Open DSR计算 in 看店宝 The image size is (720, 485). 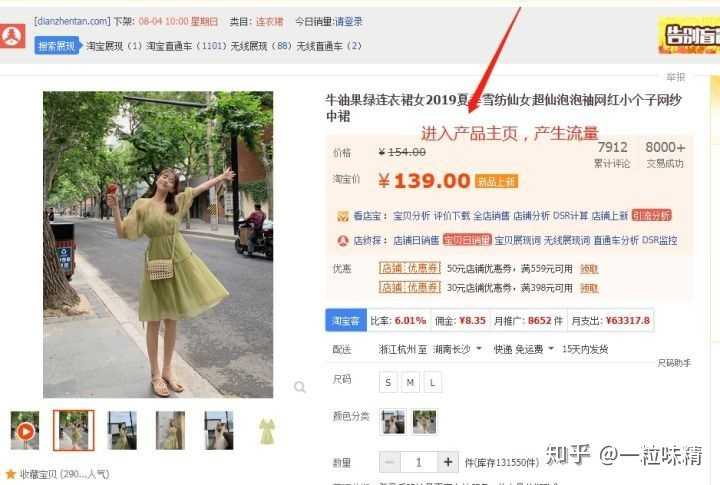(x=570, y=215)
